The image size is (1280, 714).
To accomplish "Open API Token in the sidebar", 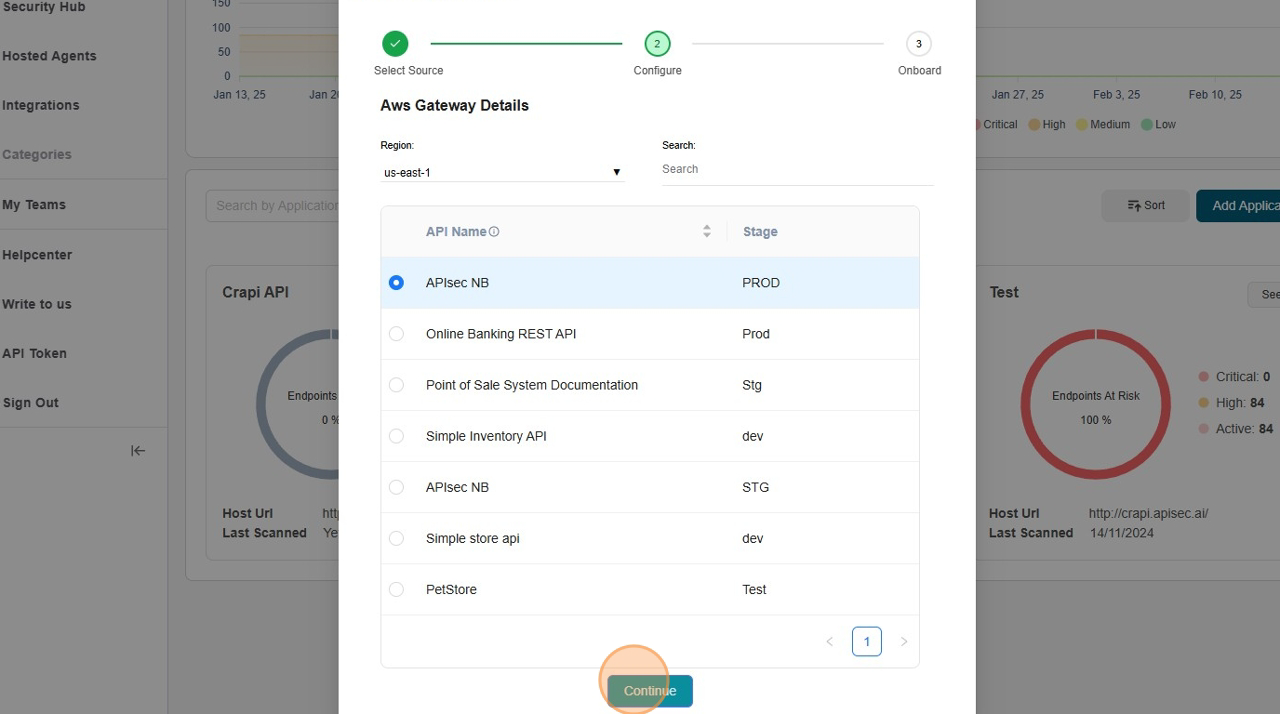I will [34, 353].
